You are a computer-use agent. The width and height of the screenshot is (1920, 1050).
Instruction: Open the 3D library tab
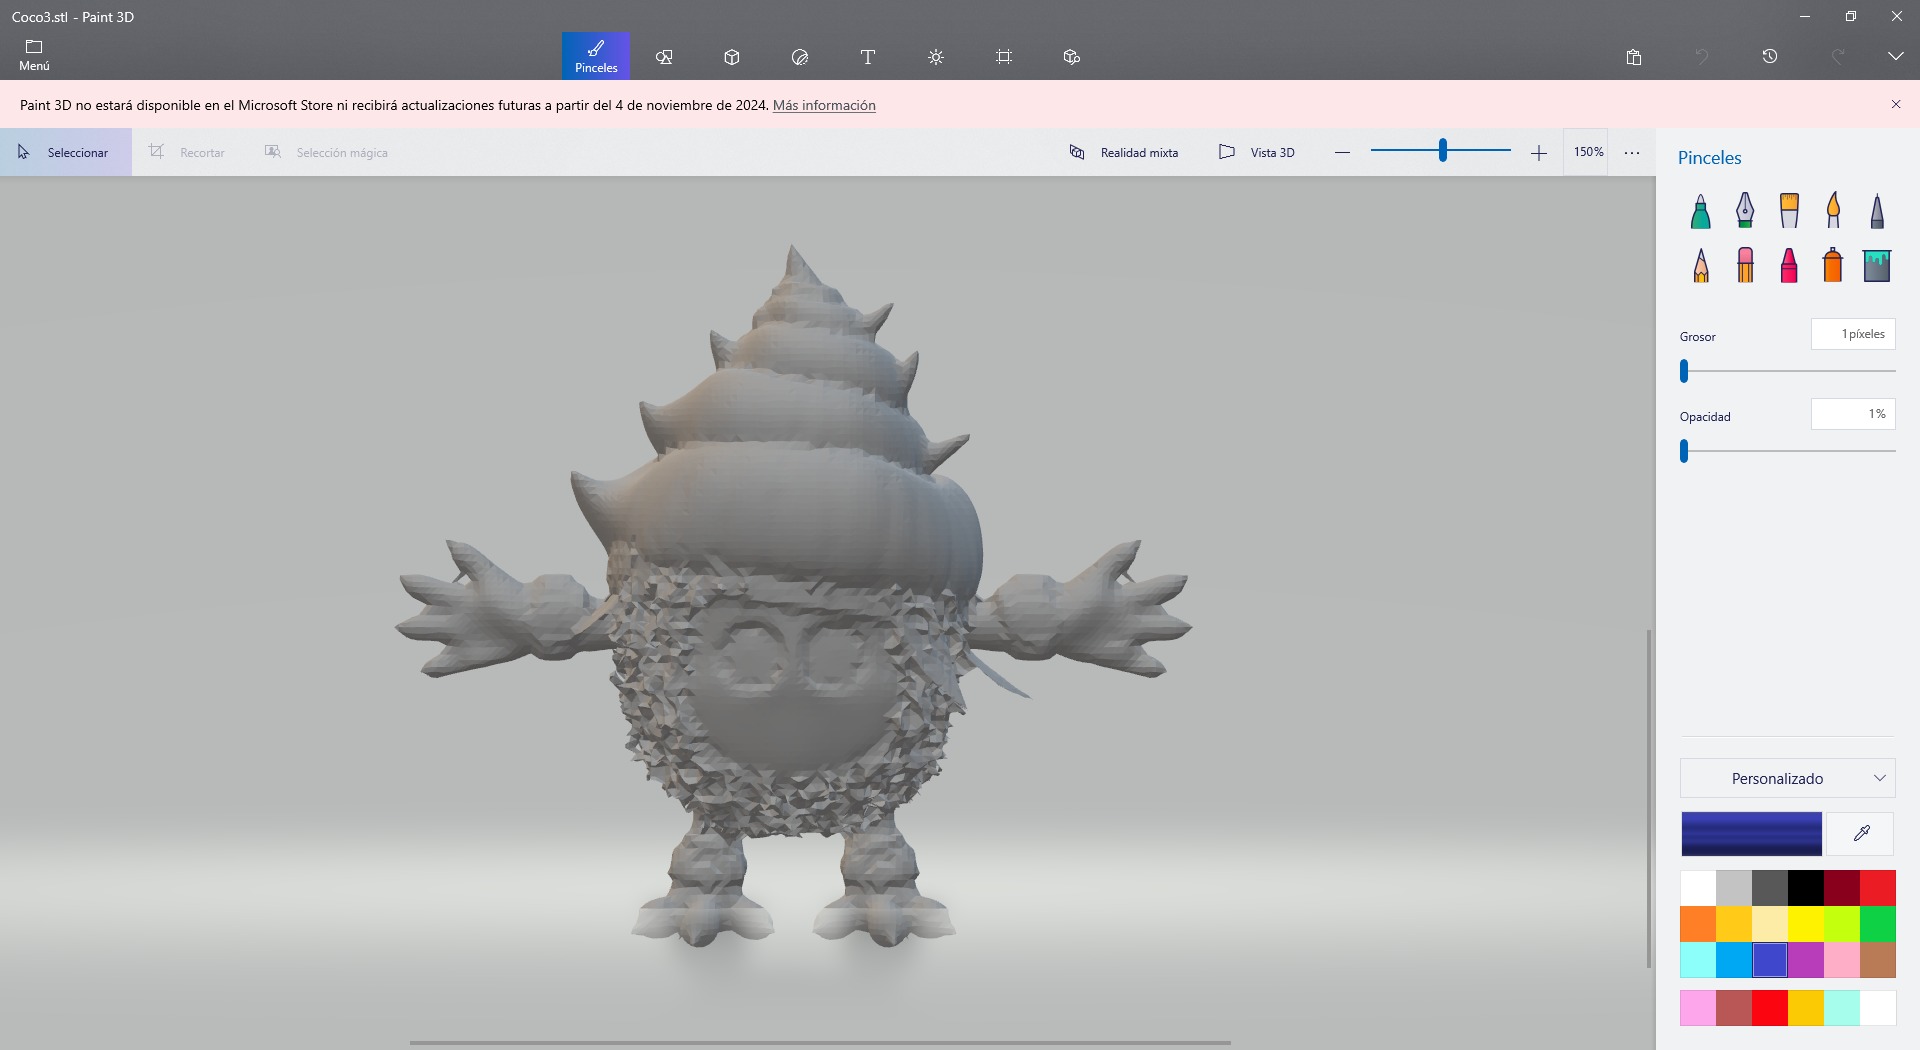(x=1072, y=57)
